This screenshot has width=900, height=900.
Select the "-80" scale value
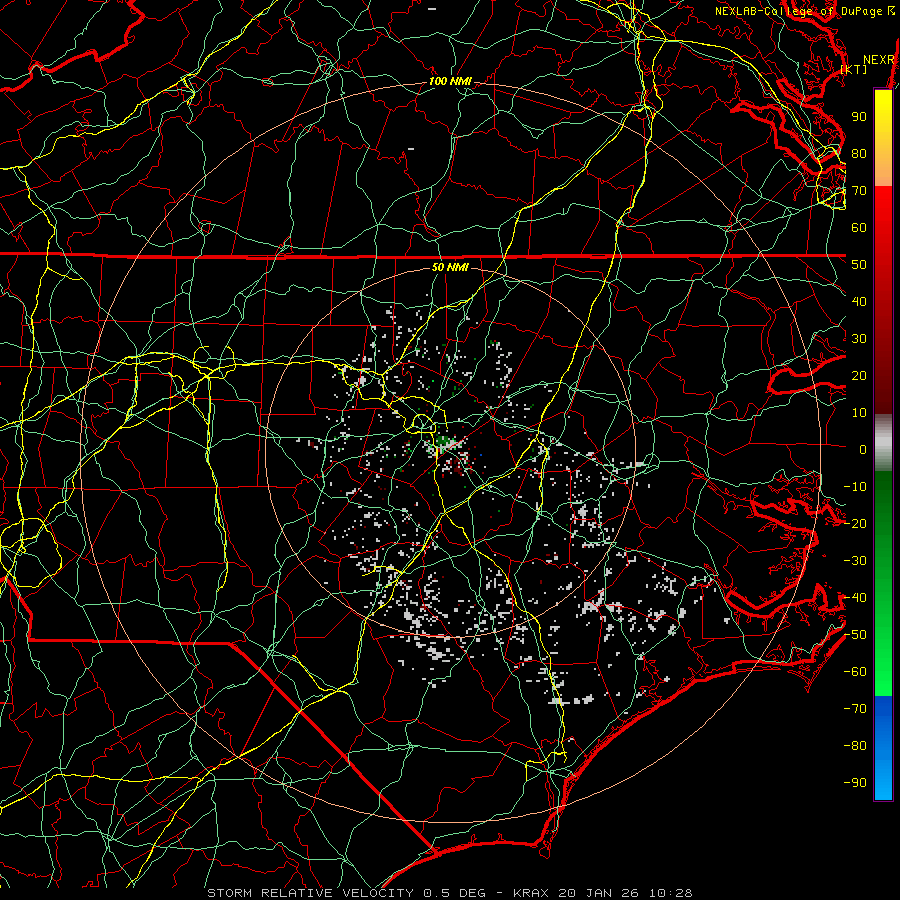point(855,746)
